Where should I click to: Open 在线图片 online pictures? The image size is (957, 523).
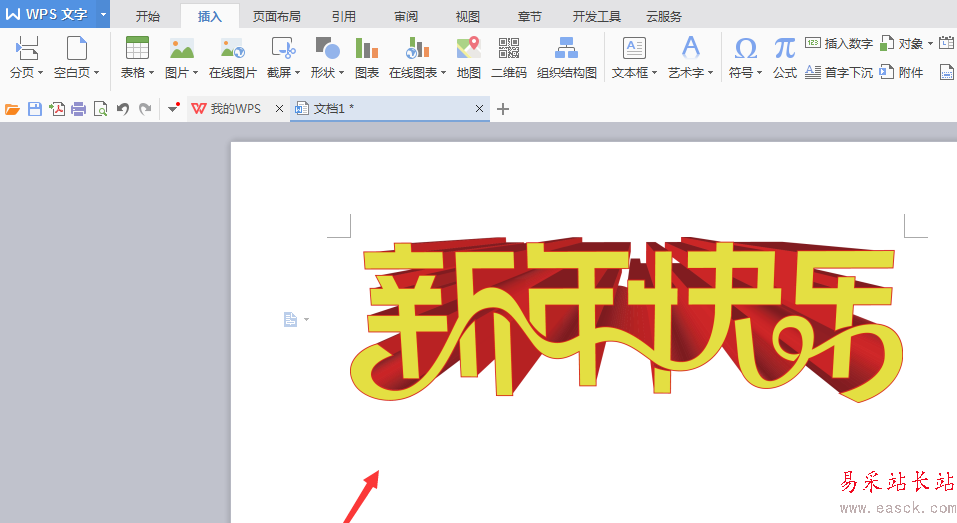[x=233, y=58]
